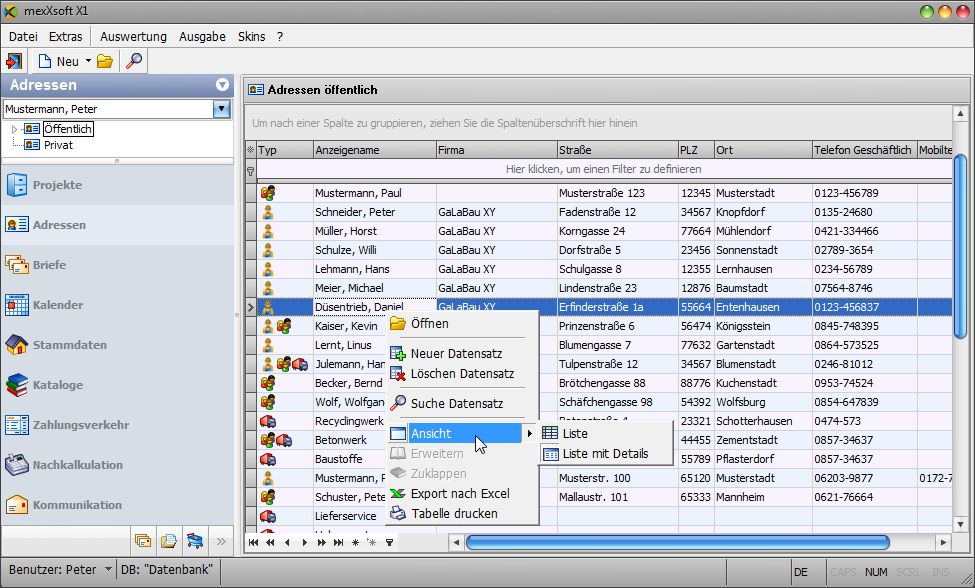The width and height of the screenshot is (975, 588).
Task: Go to previous record navigator button
Action: 287,543
